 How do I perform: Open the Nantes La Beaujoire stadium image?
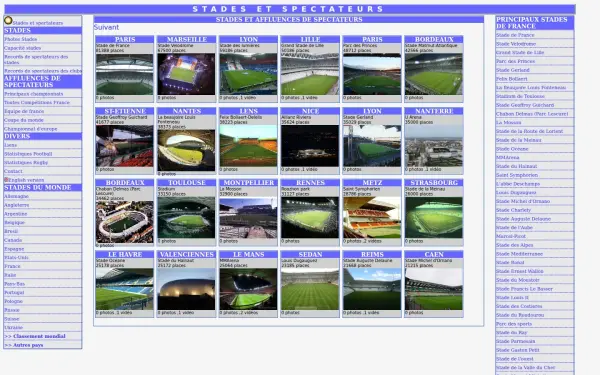tap(186, 150)
